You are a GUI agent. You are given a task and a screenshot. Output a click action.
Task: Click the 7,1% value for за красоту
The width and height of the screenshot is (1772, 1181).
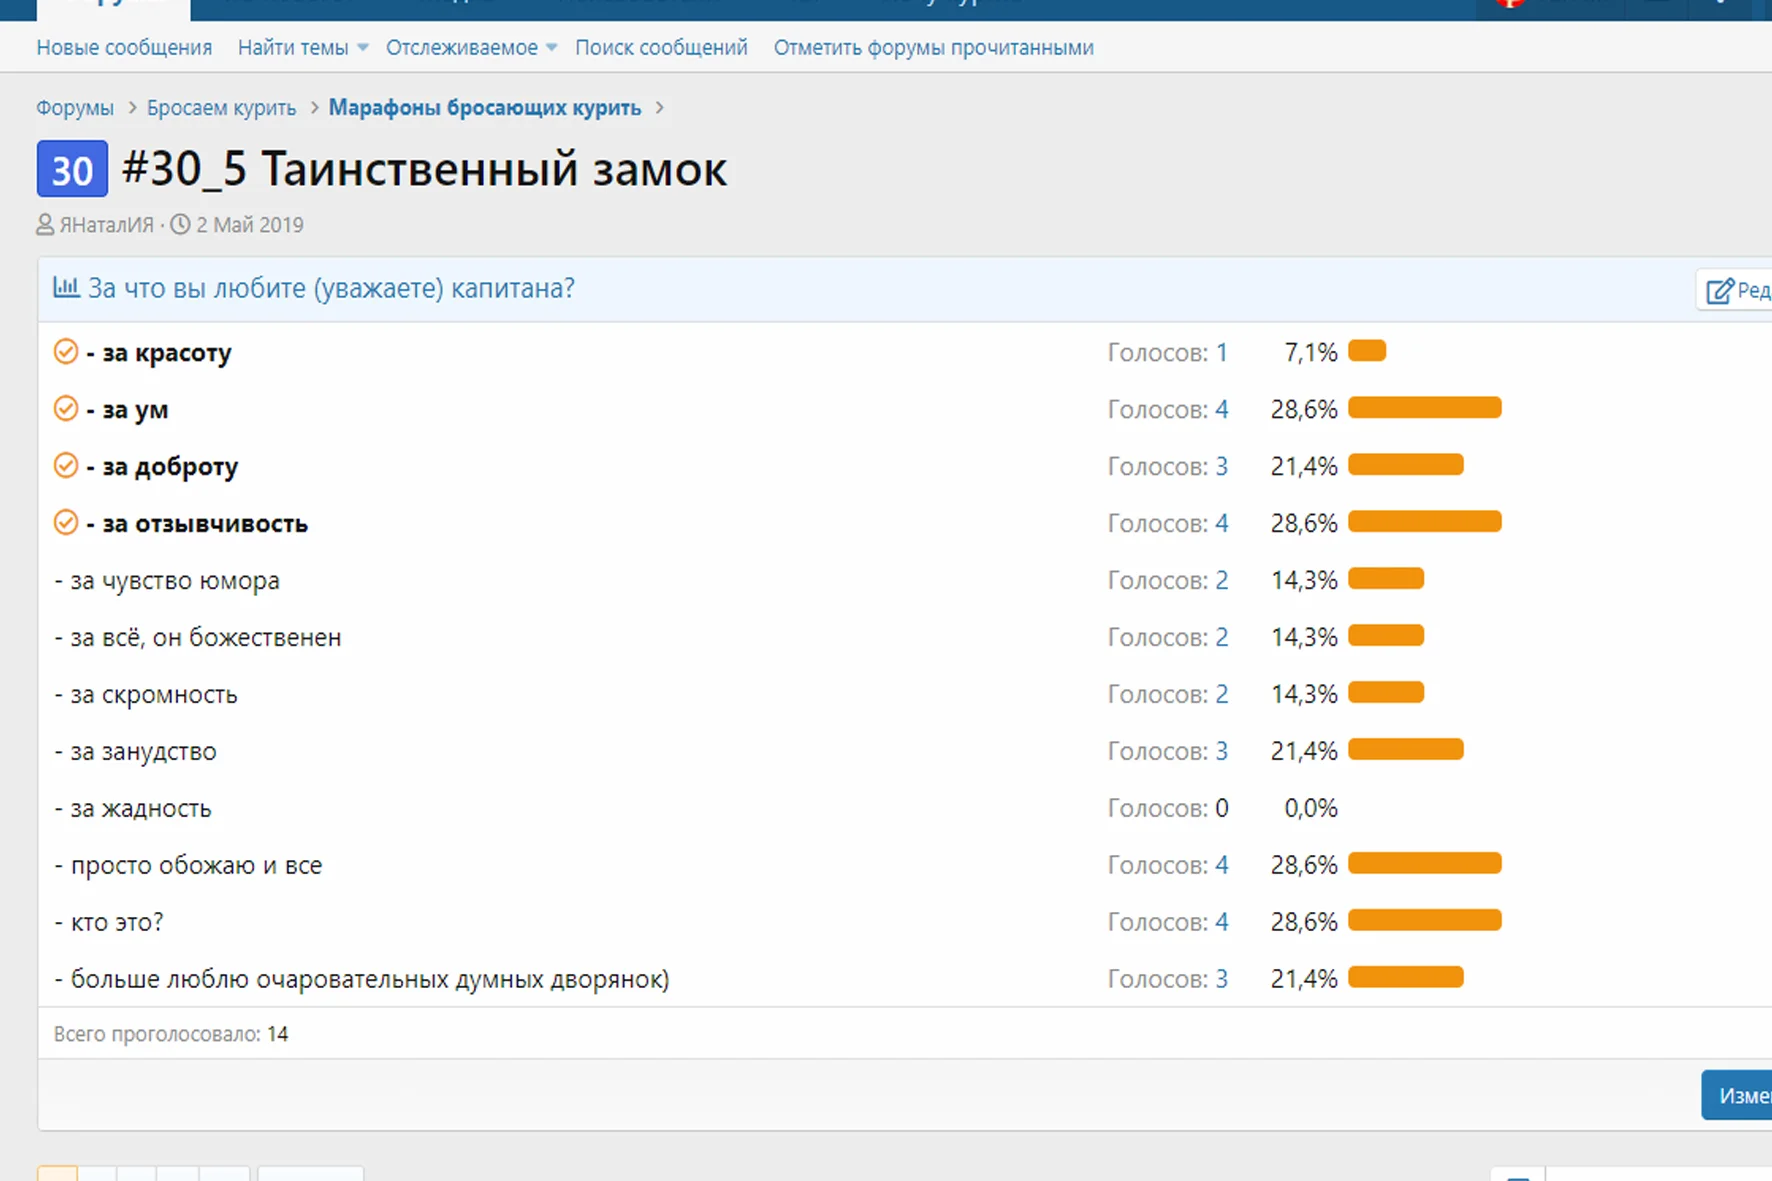[1311, 353]
